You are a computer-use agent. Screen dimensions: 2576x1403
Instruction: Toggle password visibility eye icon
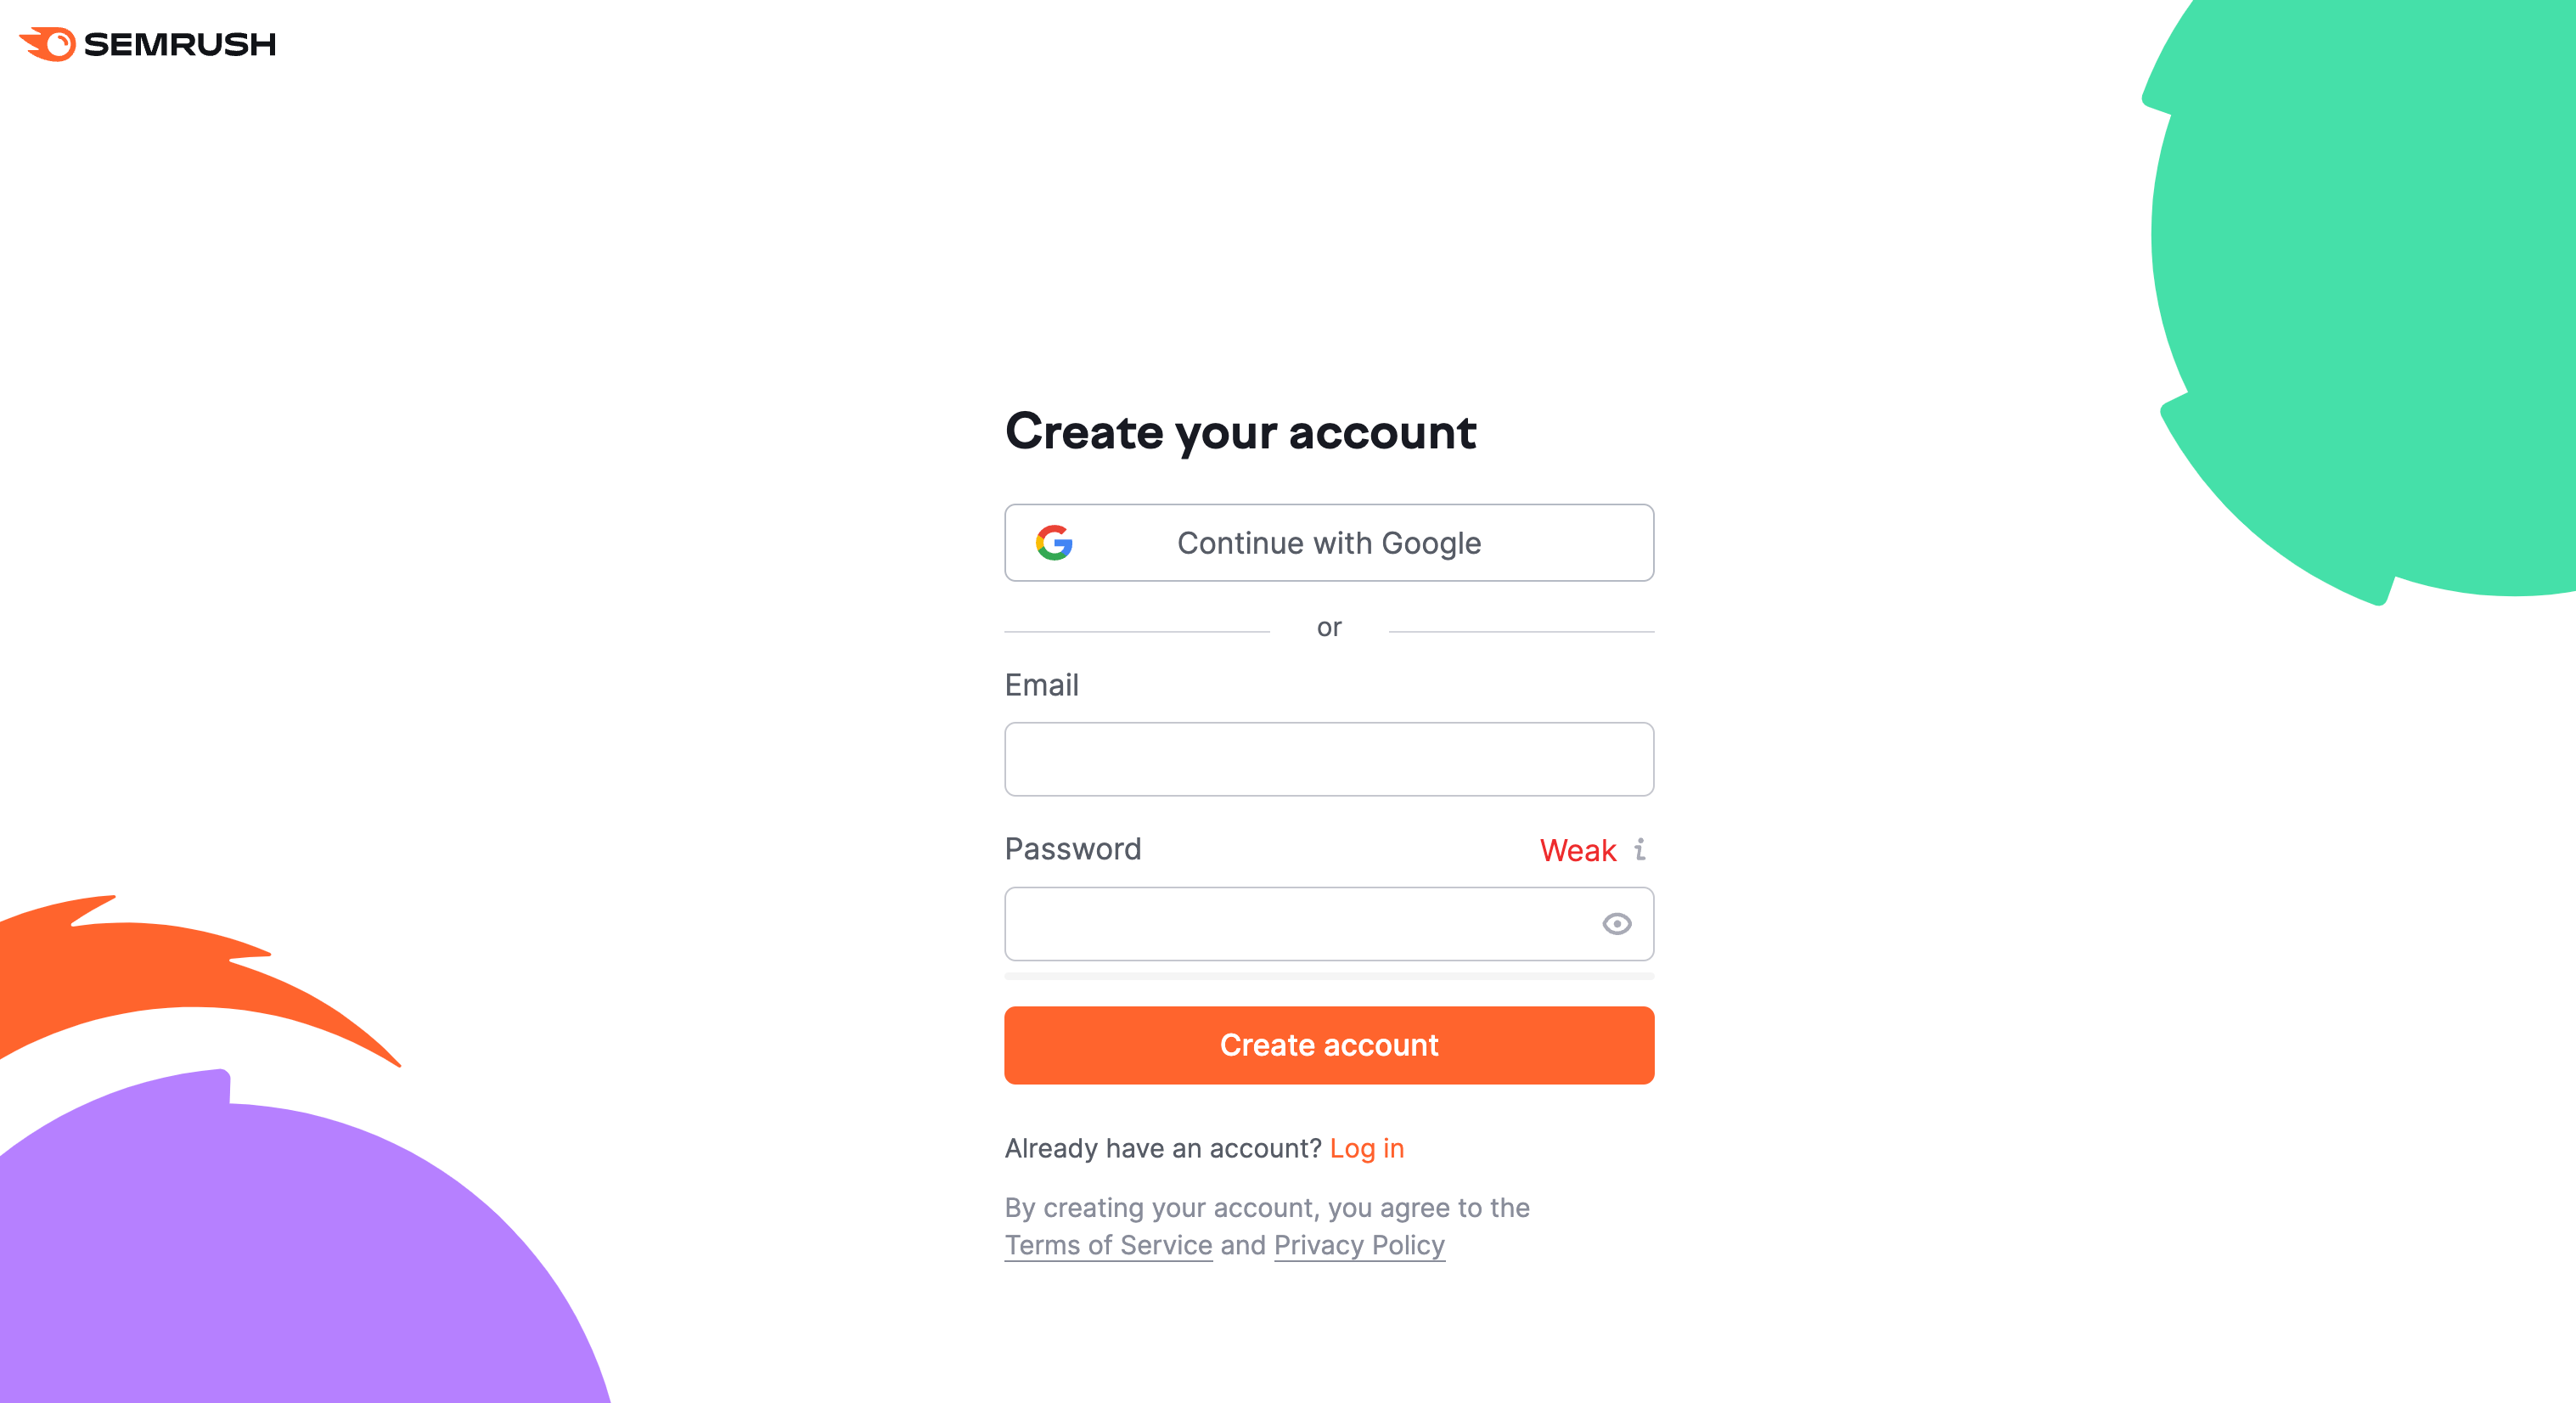click(x=1616, y=922)
